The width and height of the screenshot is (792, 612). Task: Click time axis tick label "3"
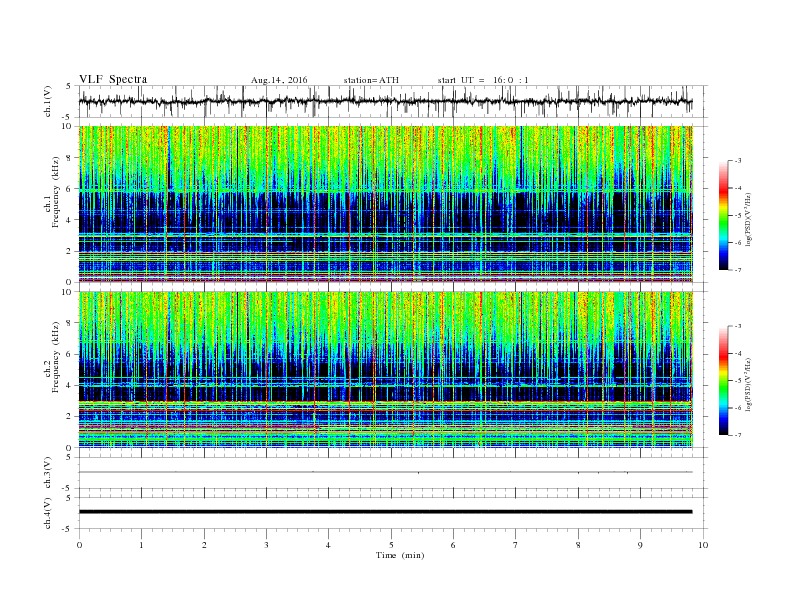coord(266,545)
